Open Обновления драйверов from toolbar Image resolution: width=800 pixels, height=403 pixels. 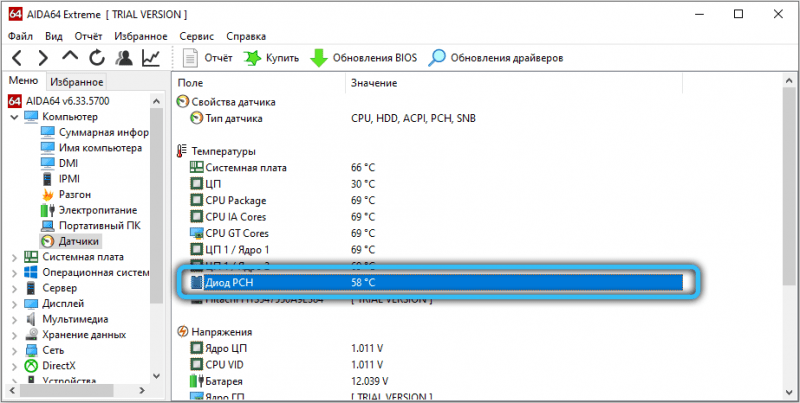pyautogui.click(x=495, y=58)
